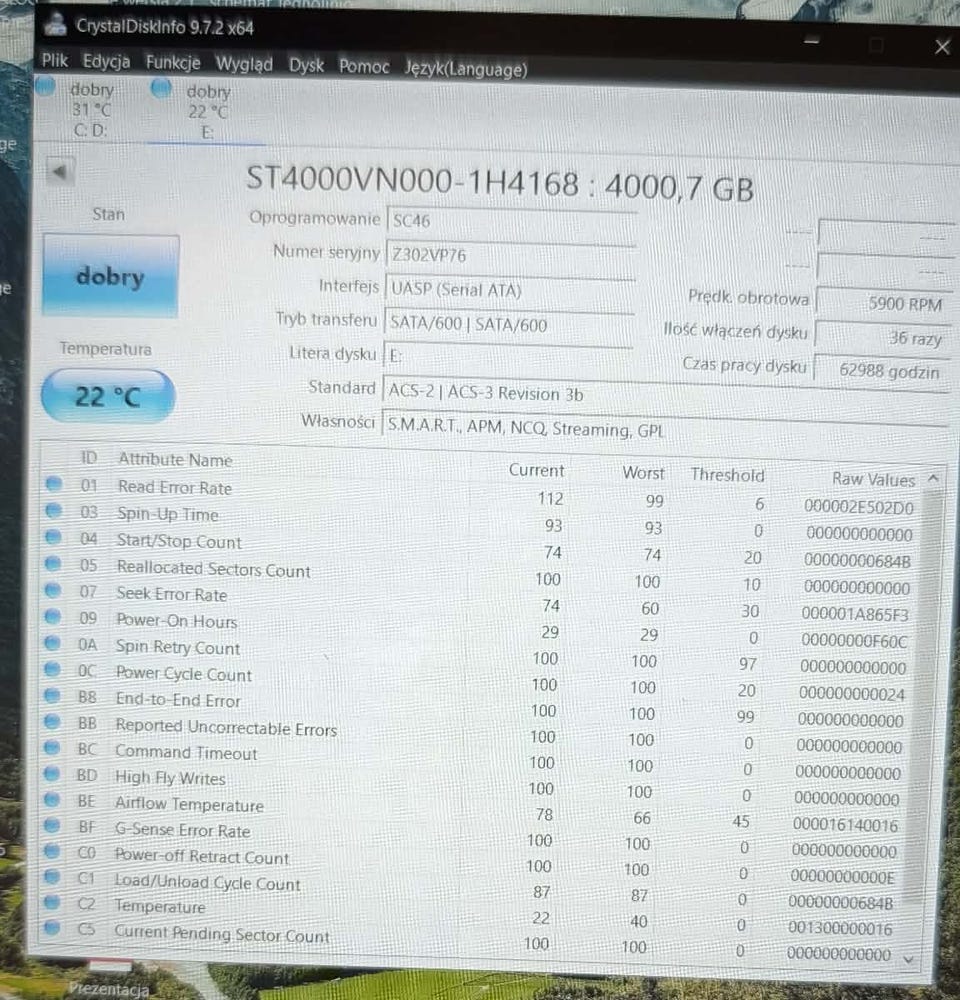Image resolution: width=960 pixels, height=1000 pixels.
Task: Open the Plik menu
Action: click(x=55, y=61)
